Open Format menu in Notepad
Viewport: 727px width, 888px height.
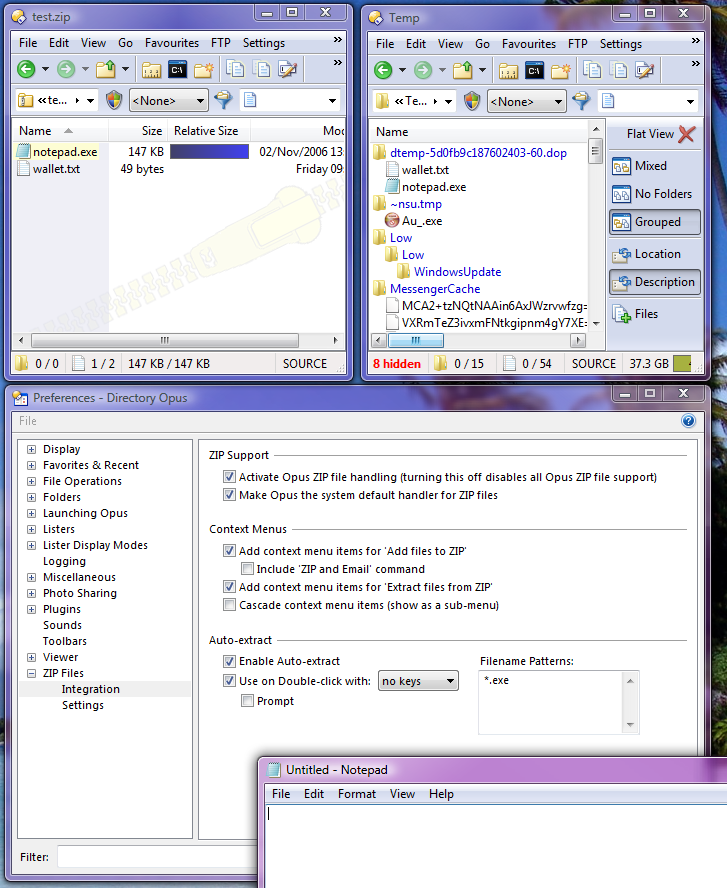tap(357, 794)
